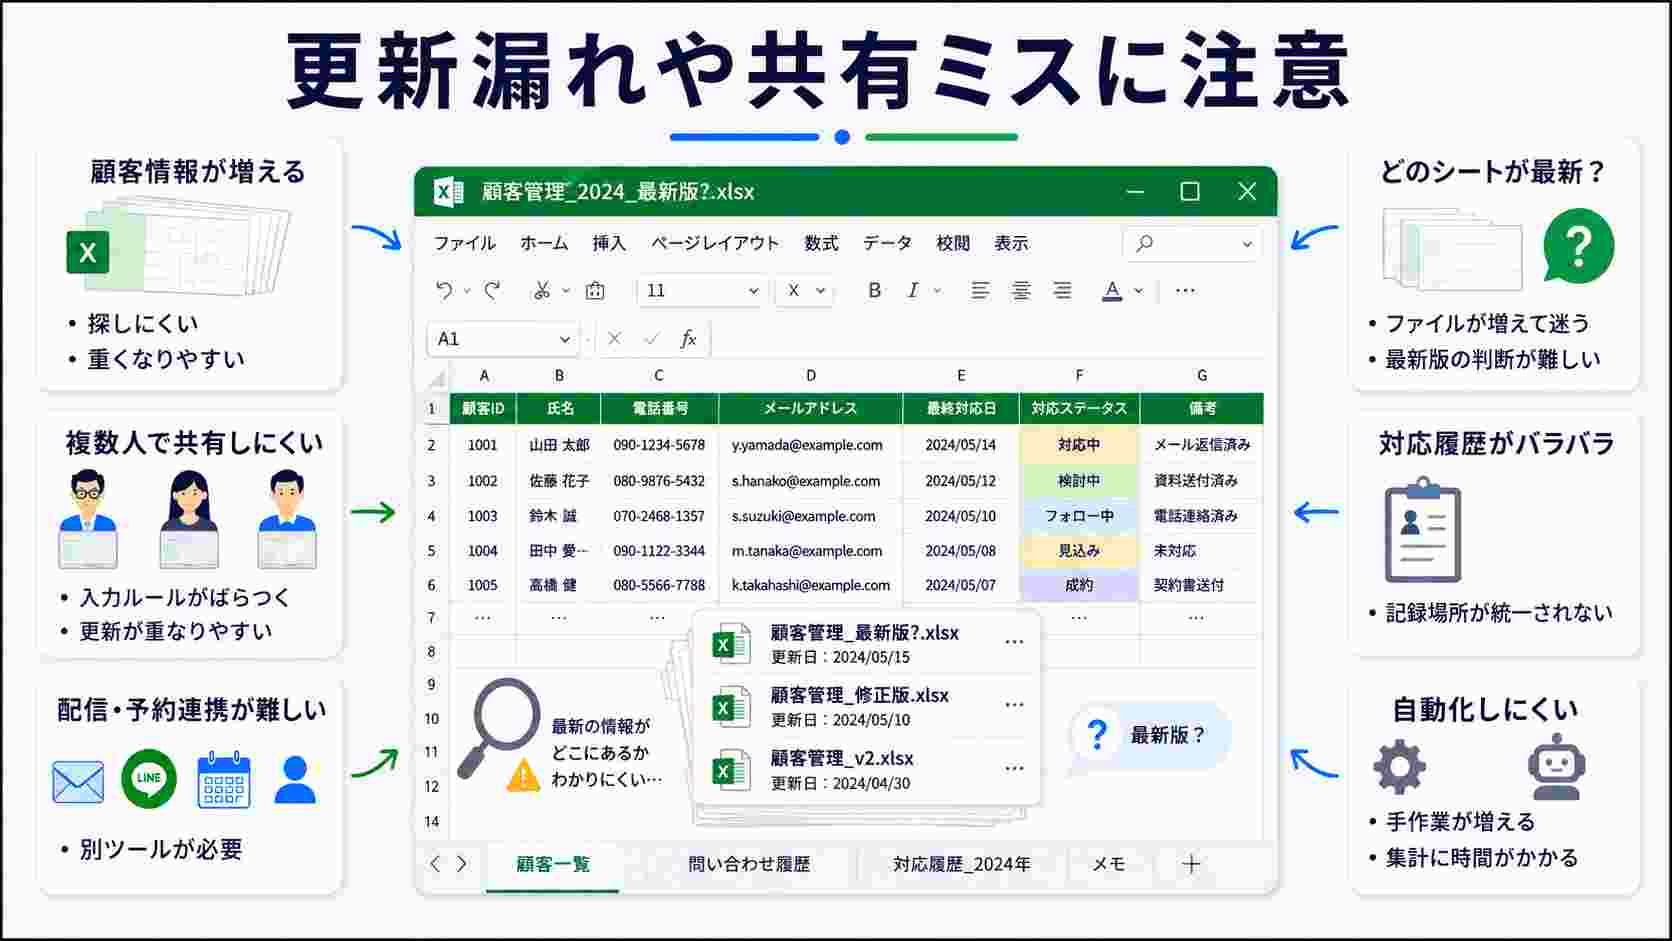The height and width of the screenshot is (941, 1672).
Task: Click the font color A icon
Action: pyautogui.click(x=1112, y=290)
